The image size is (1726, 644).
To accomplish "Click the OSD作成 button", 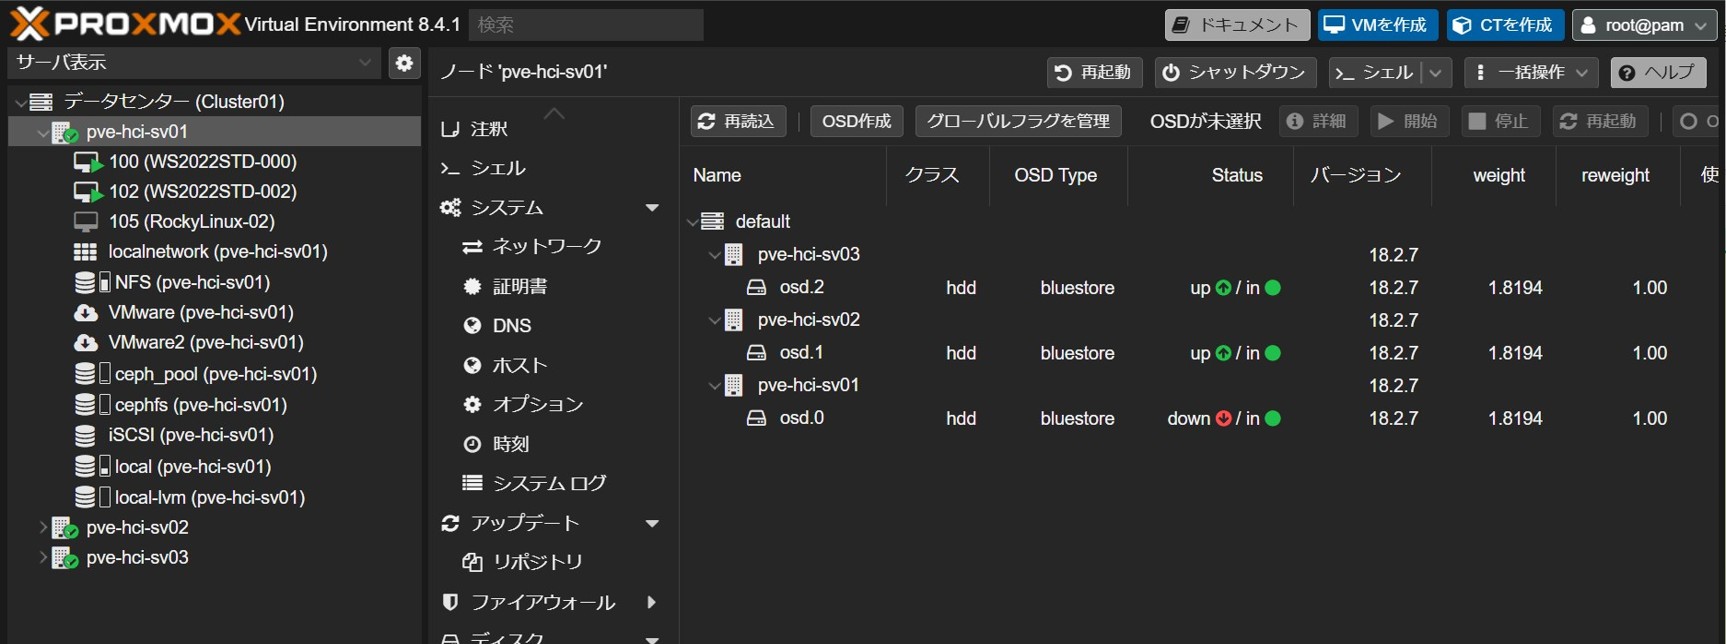I will click(x=857, y=121).
